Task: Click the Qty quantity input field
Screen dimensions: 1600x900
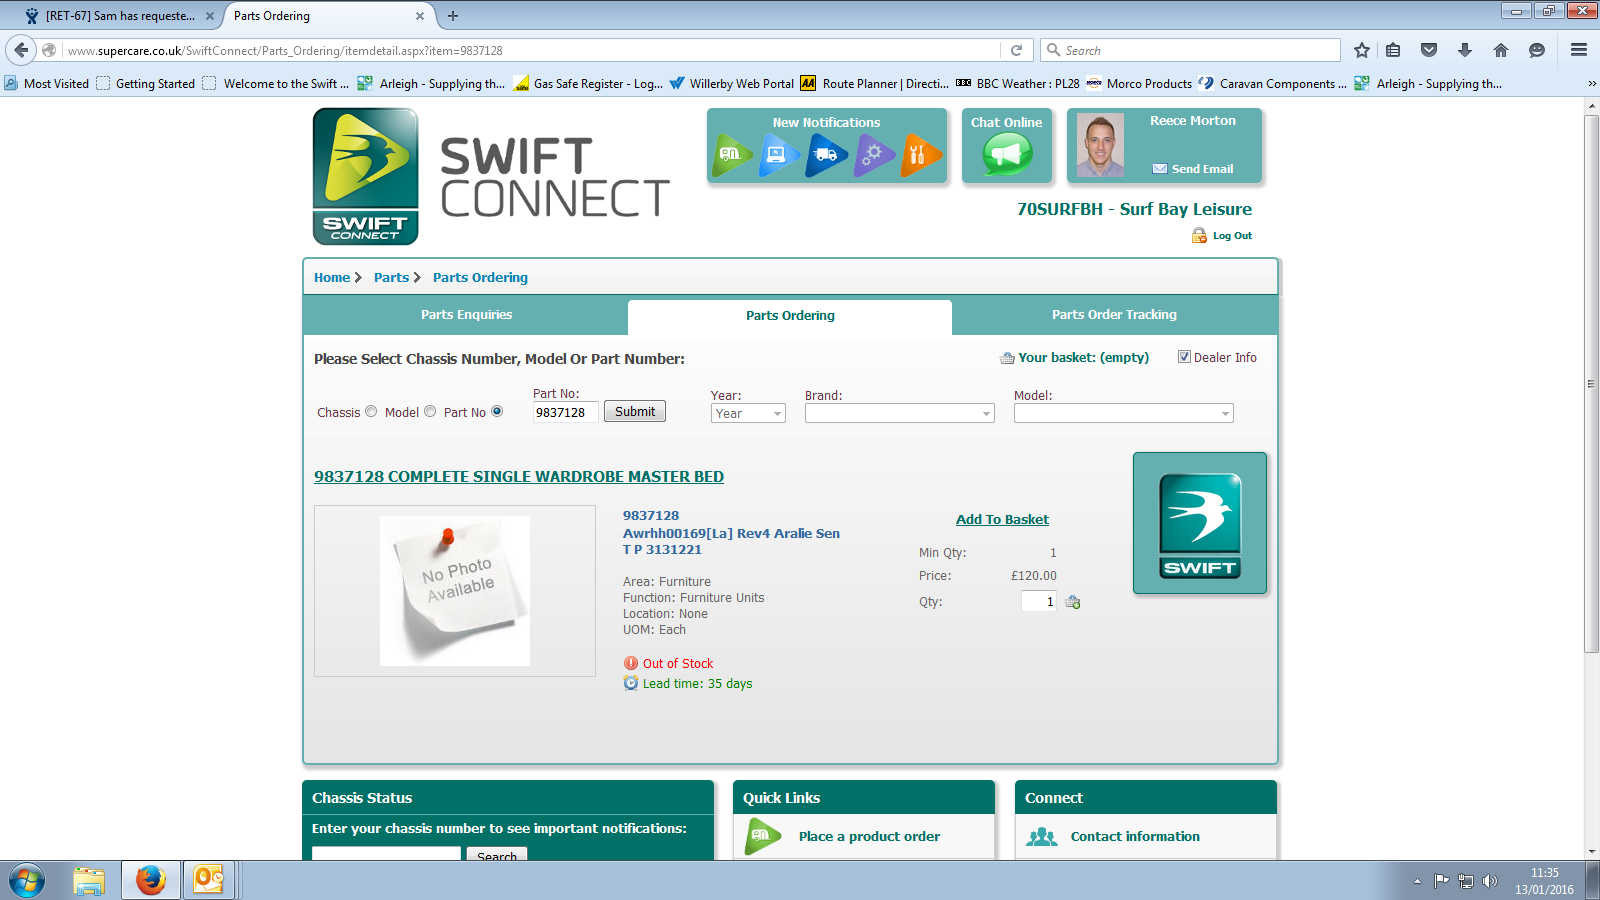Action: point(1039,601)
